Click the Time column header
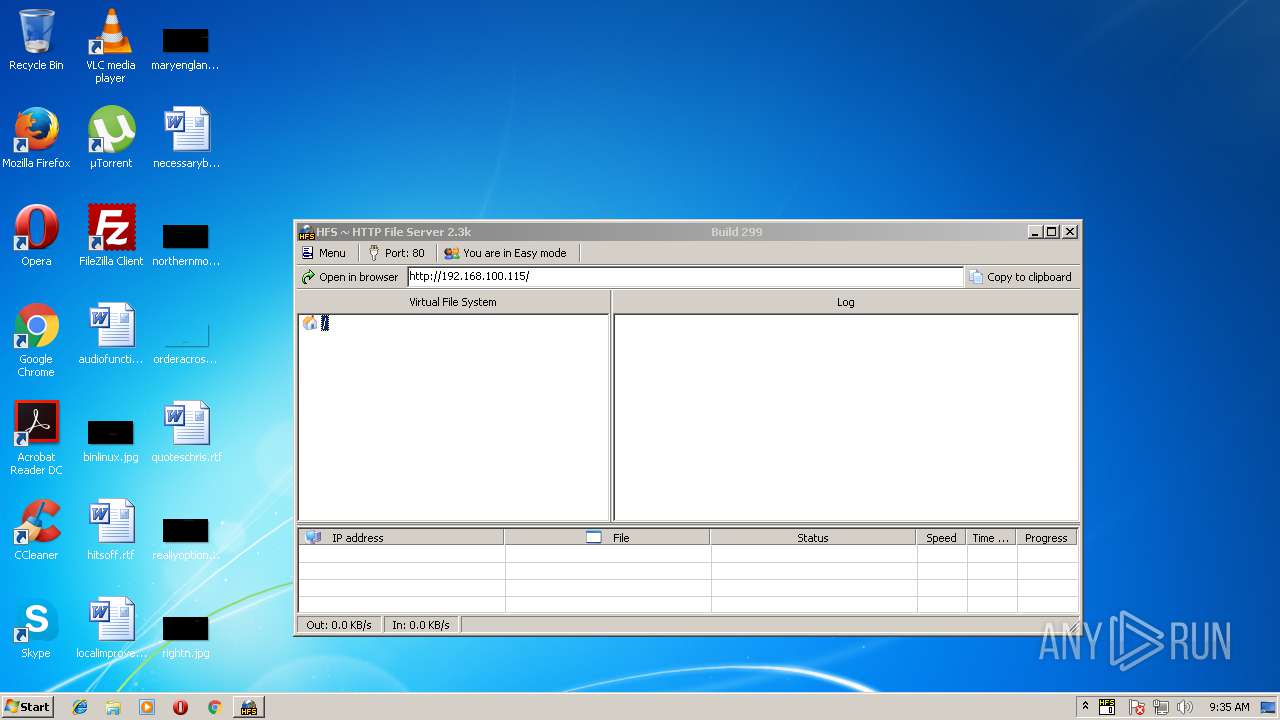The width and height of the screenshot is (1280, 720). (991, 538)
